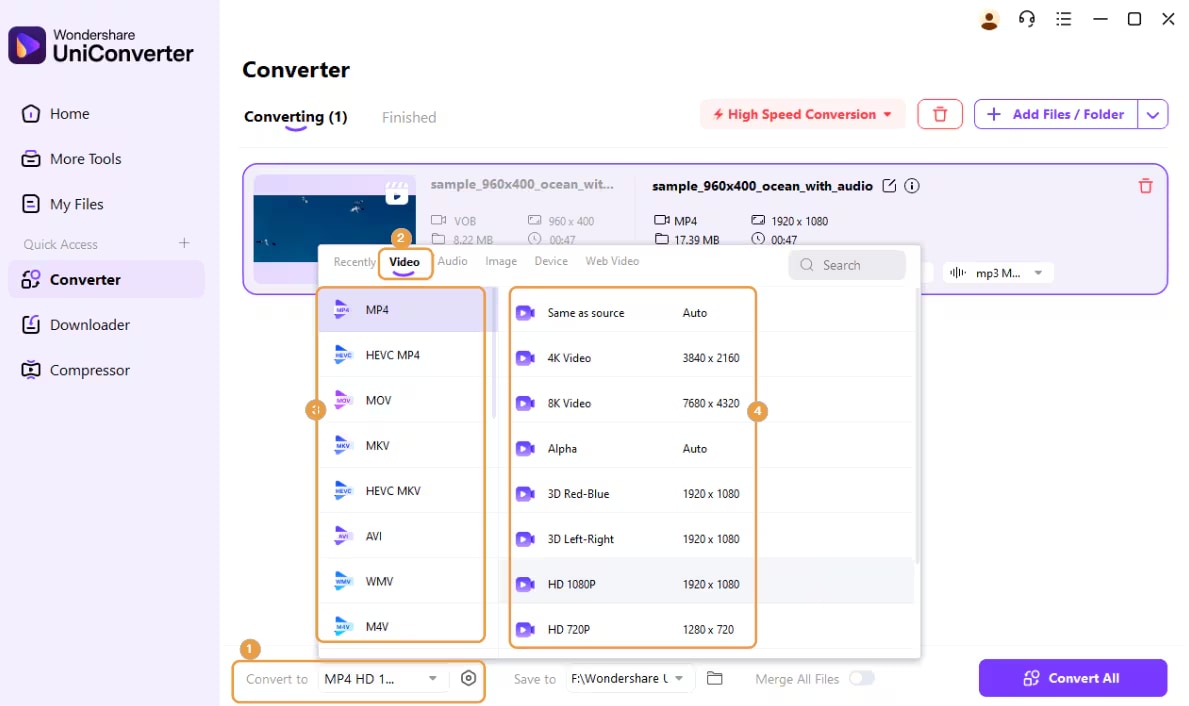Click the format Search field
Image resolution: width=1189 pixels, height=706 pixels.
847,265
